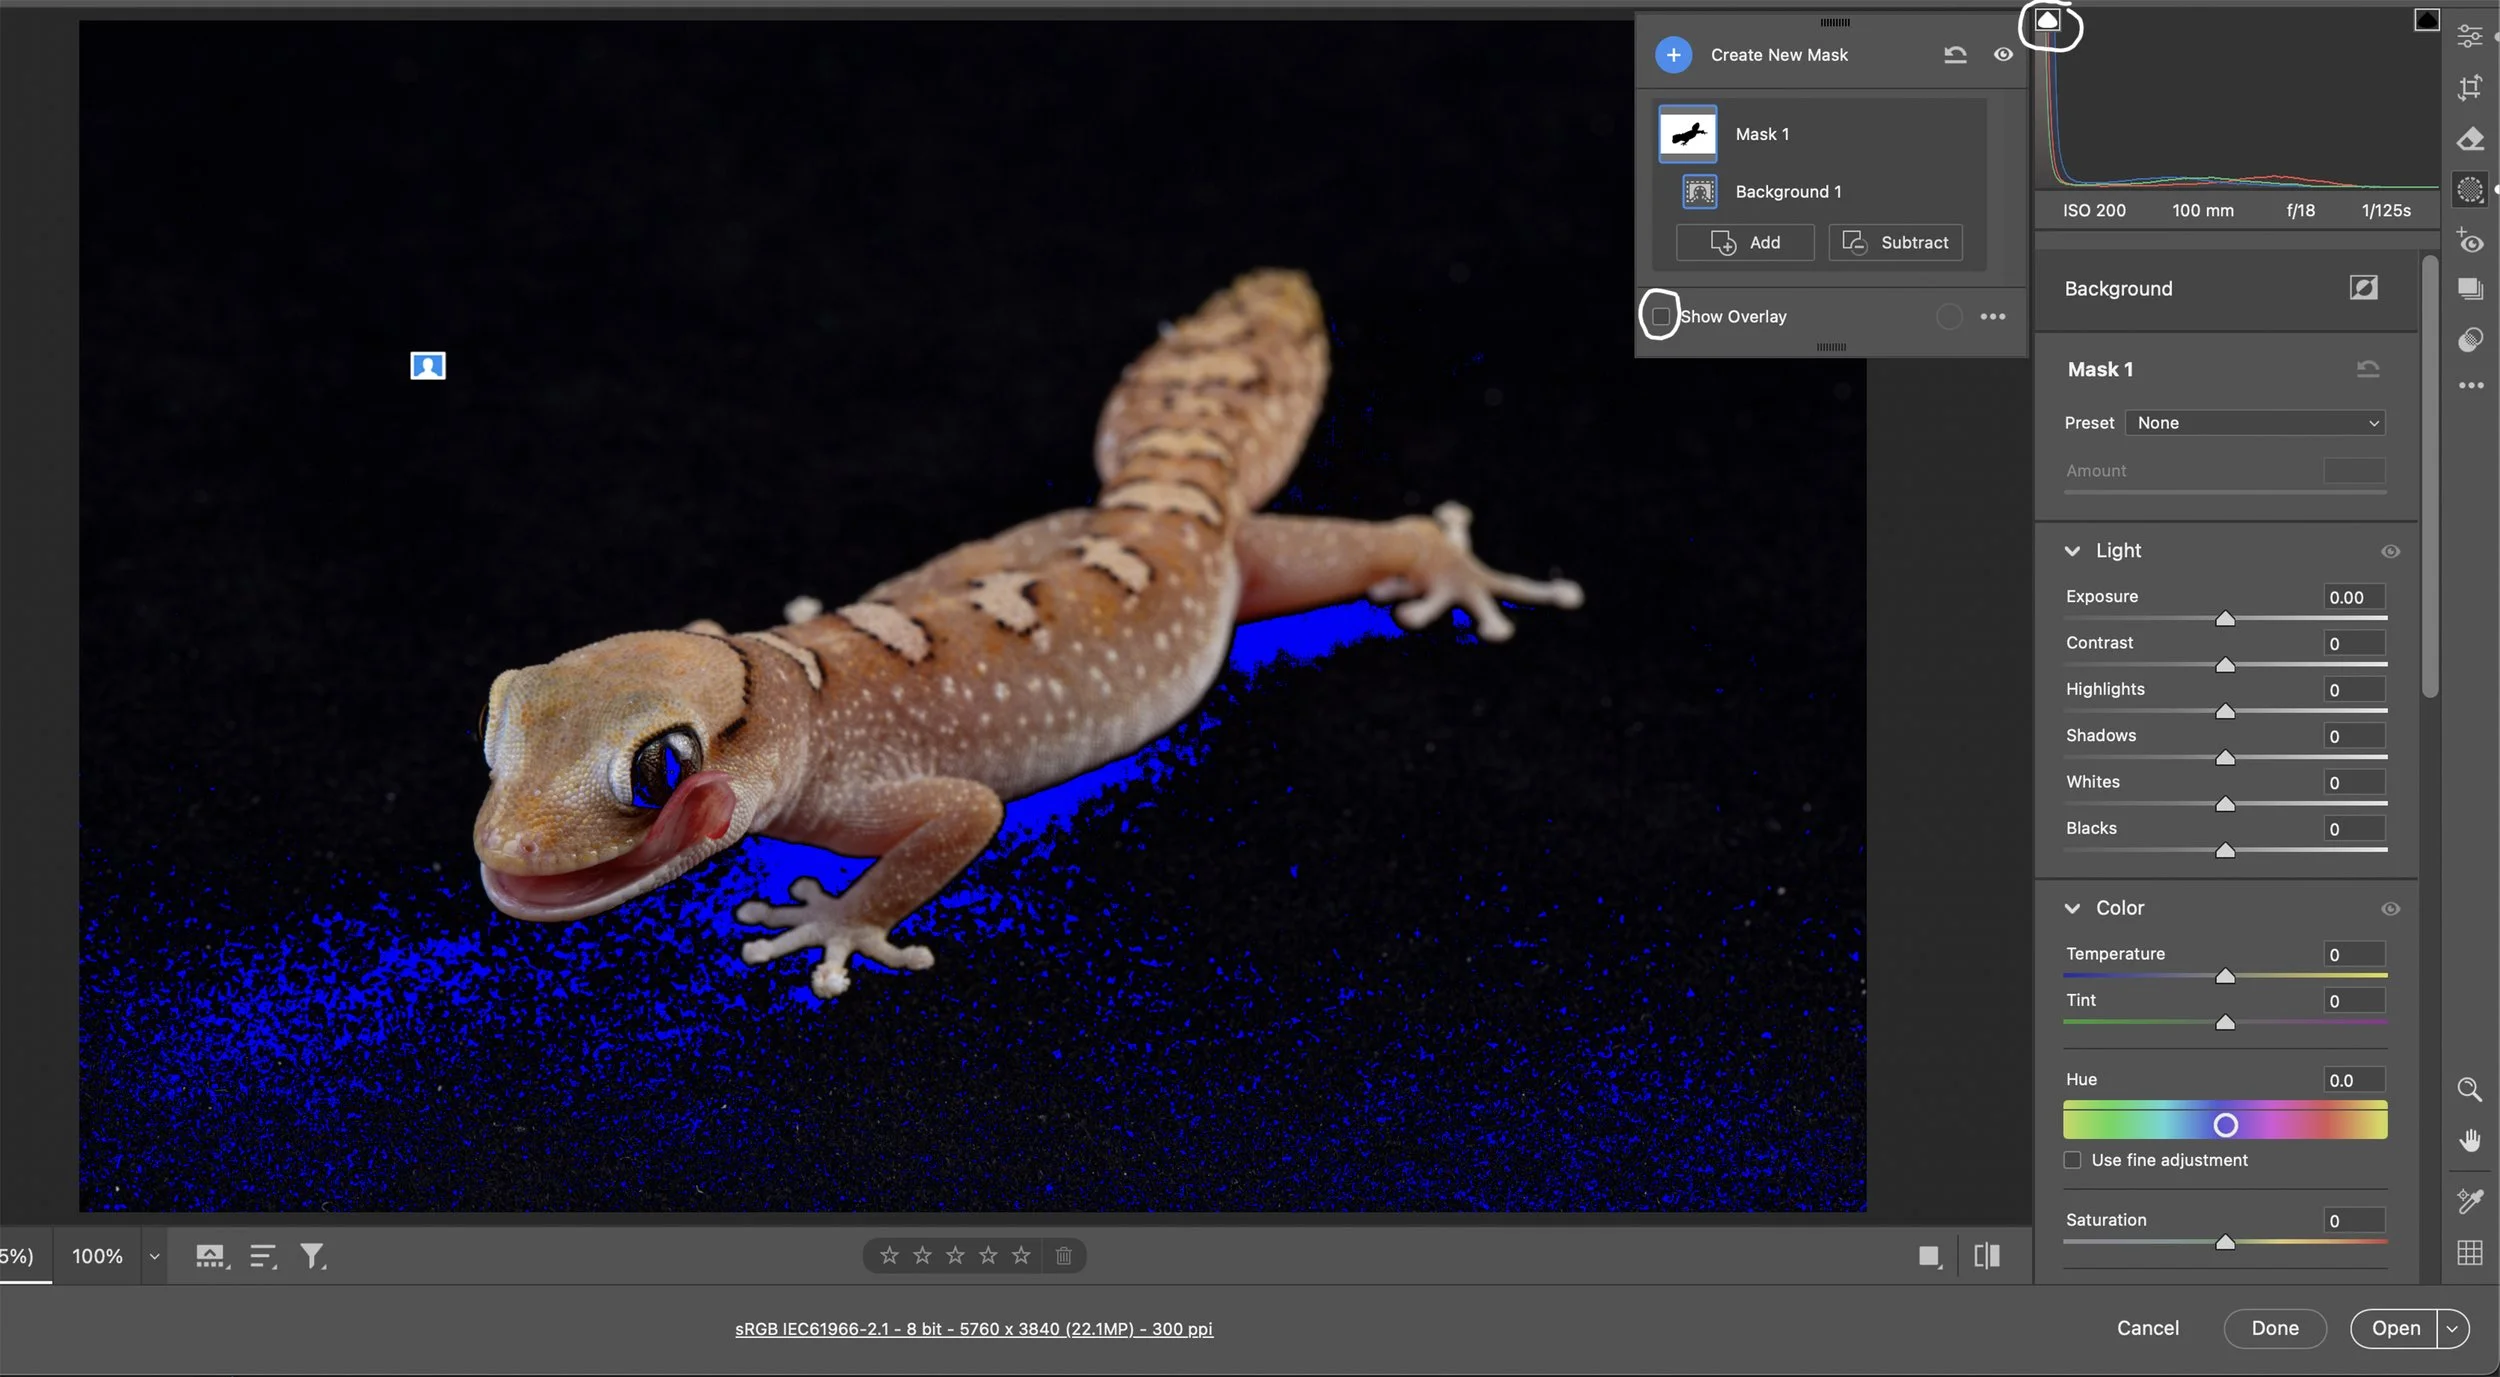Open the zoom level dropdown
The height and width of the screenshot is (1377, 2500).
[153, 1255]
